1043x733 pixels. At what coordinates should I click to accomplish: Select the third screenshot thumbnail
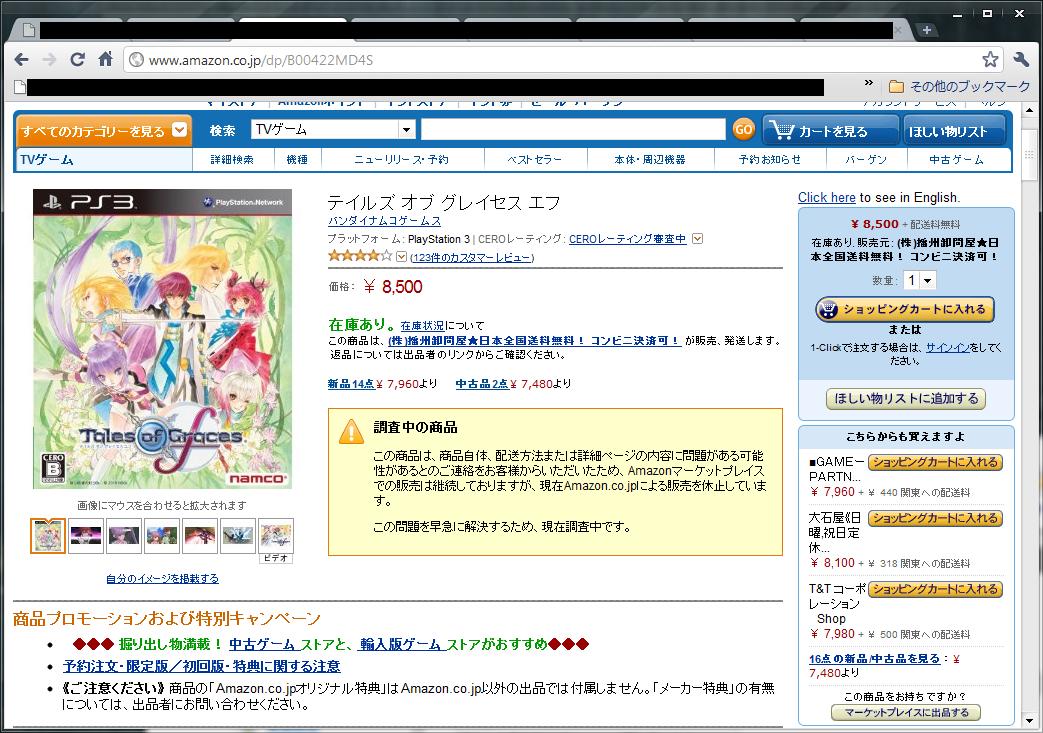(124, 535)
